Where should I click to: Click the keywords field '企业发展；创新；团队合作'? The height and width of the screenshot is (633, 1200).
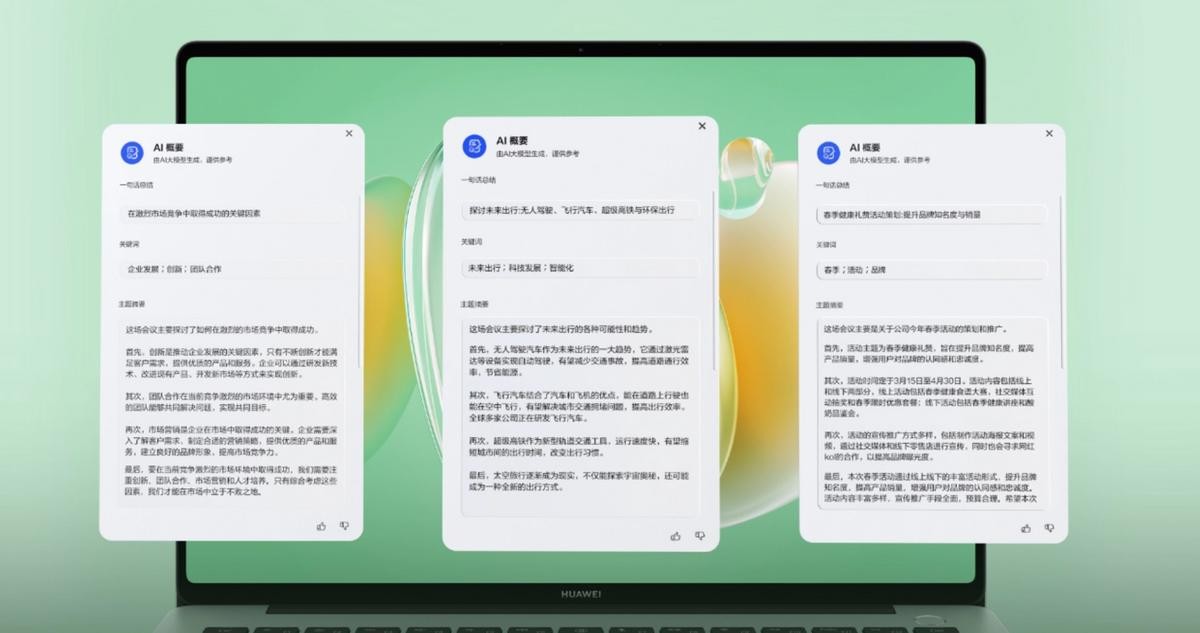[x=232, y=269]
